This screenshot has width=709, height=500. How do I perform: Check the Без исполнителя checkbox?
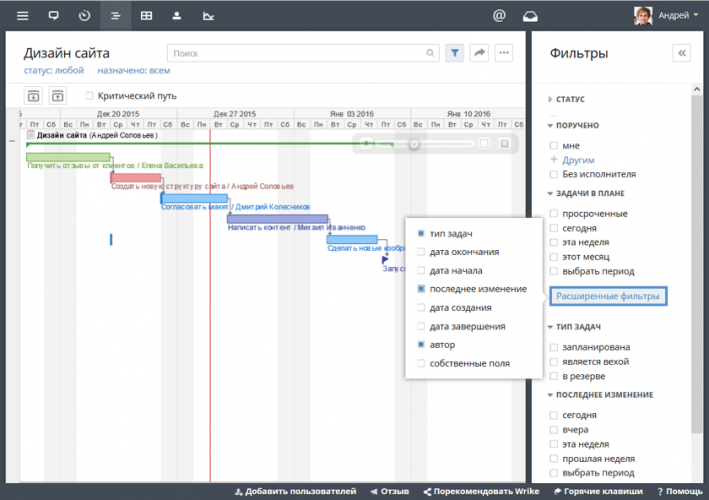point(553,174)
